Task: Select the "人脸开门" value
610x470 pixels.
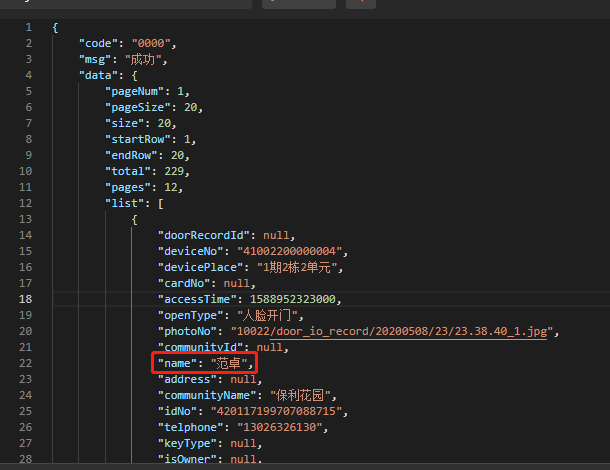Action: [x=267, y=315]
